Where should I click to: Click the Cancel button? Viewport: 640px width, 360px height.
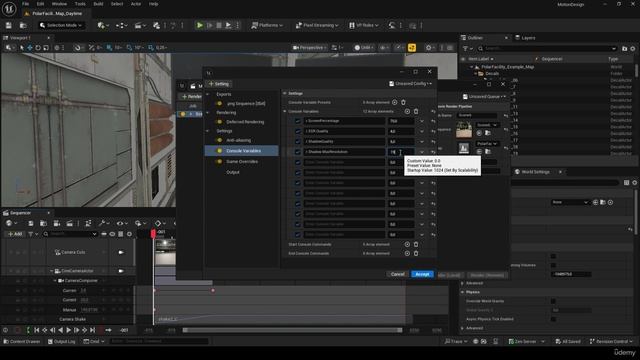[398, 274]
